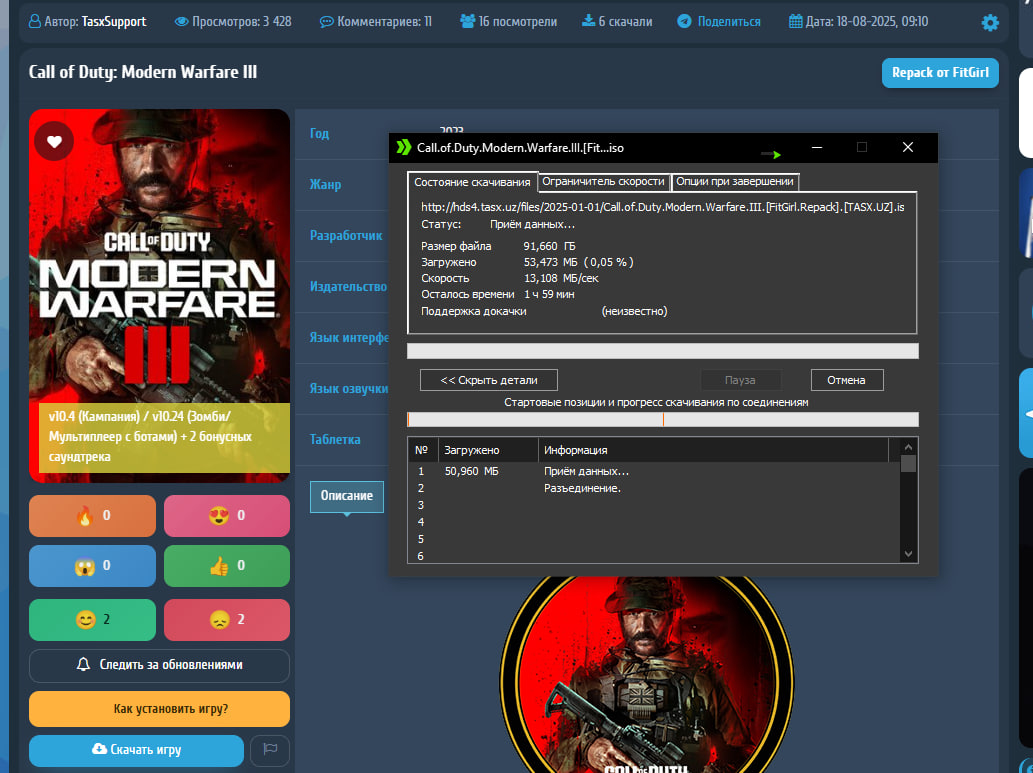
Task: React with the smiling emoji button
Action: tap(92, 620)
